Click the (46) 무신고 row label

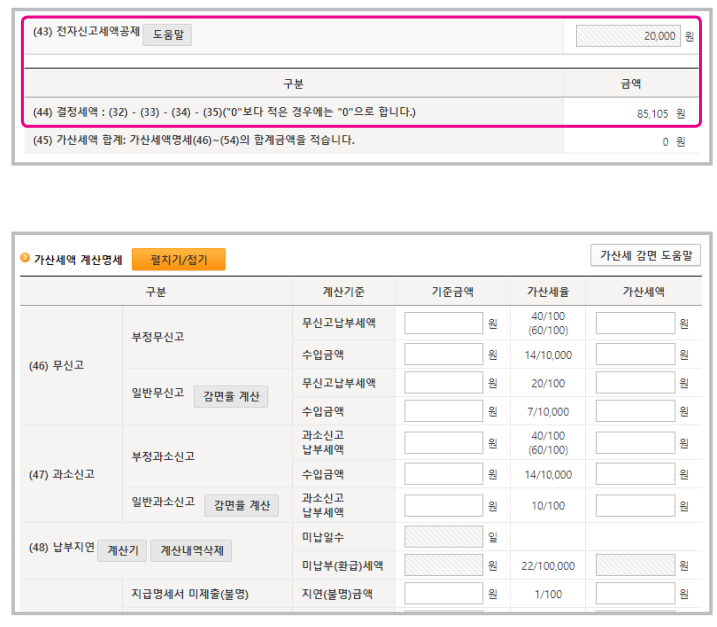[56, 365]
